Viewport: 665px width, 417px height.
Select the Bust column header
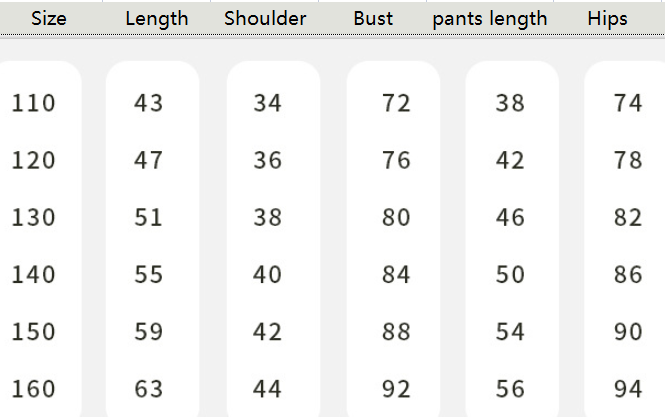coord(373,18)
